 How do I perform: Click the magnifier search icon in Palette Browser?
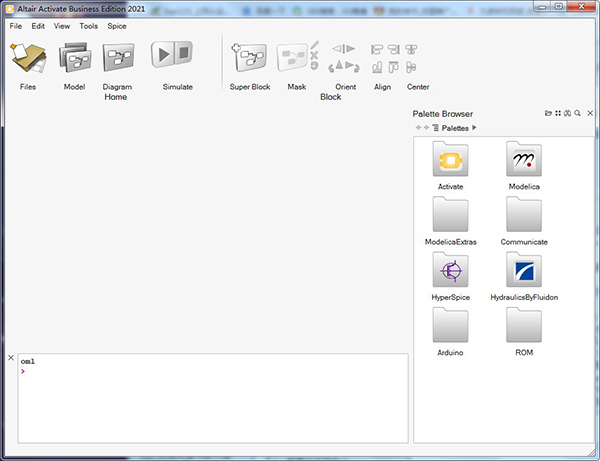pos(577,113)
